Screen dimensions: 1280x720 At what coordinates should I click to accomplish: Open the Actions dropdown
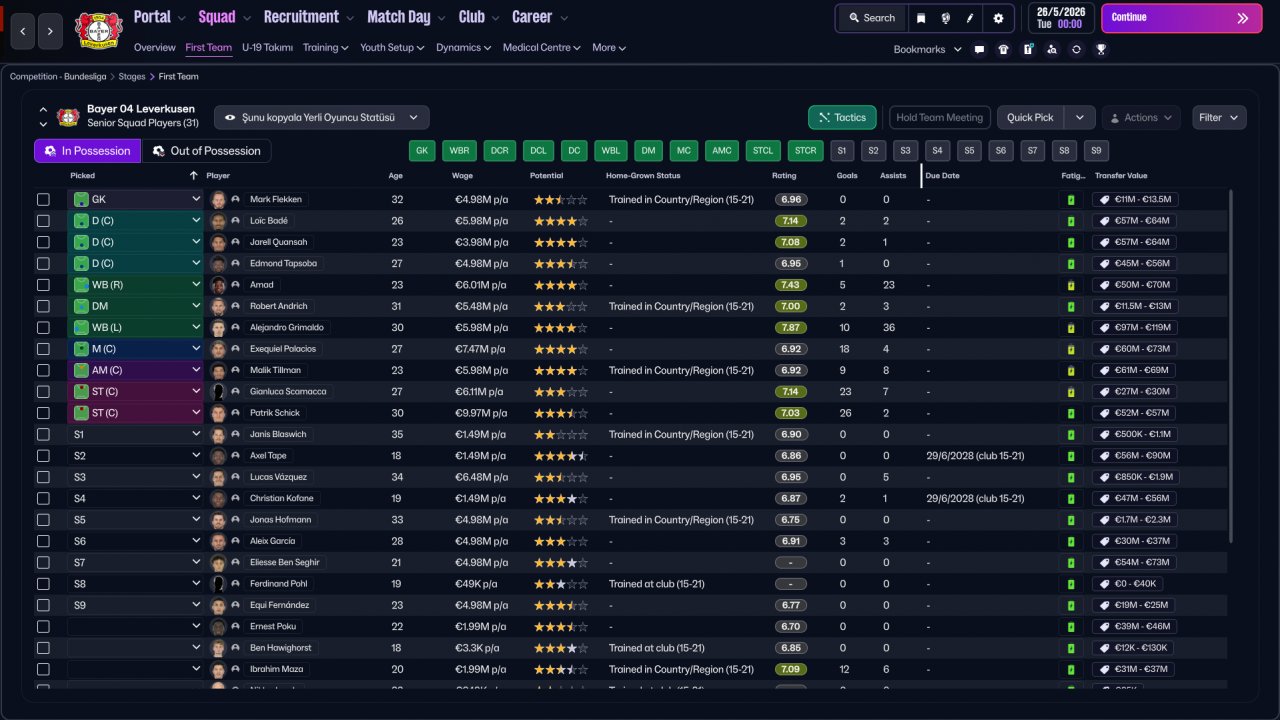click(1141, 117)
